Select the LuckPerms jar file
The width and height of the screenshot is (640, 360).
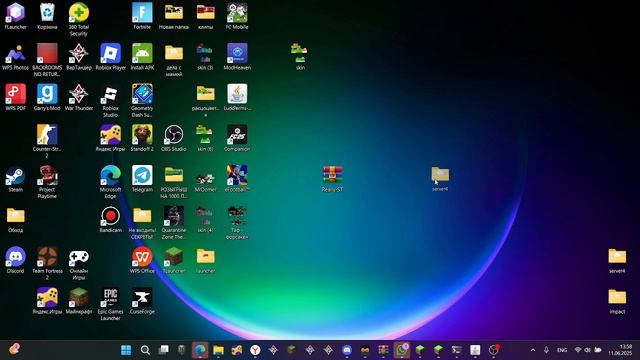[237, 97]
